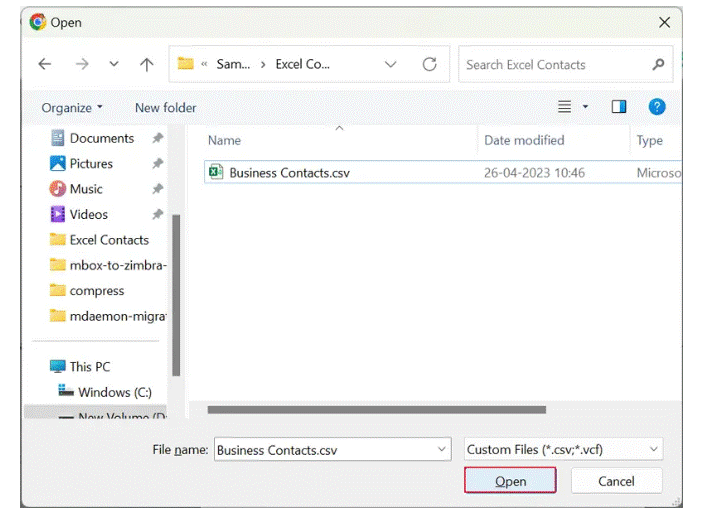Click the 26-04-2023 10:46 date cell

pos(534,173)
